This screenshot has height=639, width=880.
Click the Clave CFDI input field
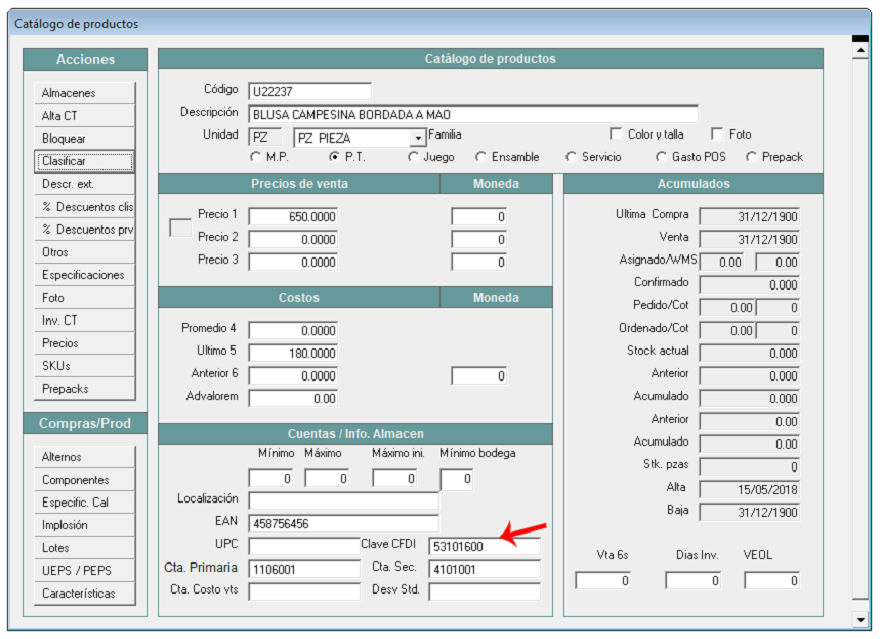point(484,546)
